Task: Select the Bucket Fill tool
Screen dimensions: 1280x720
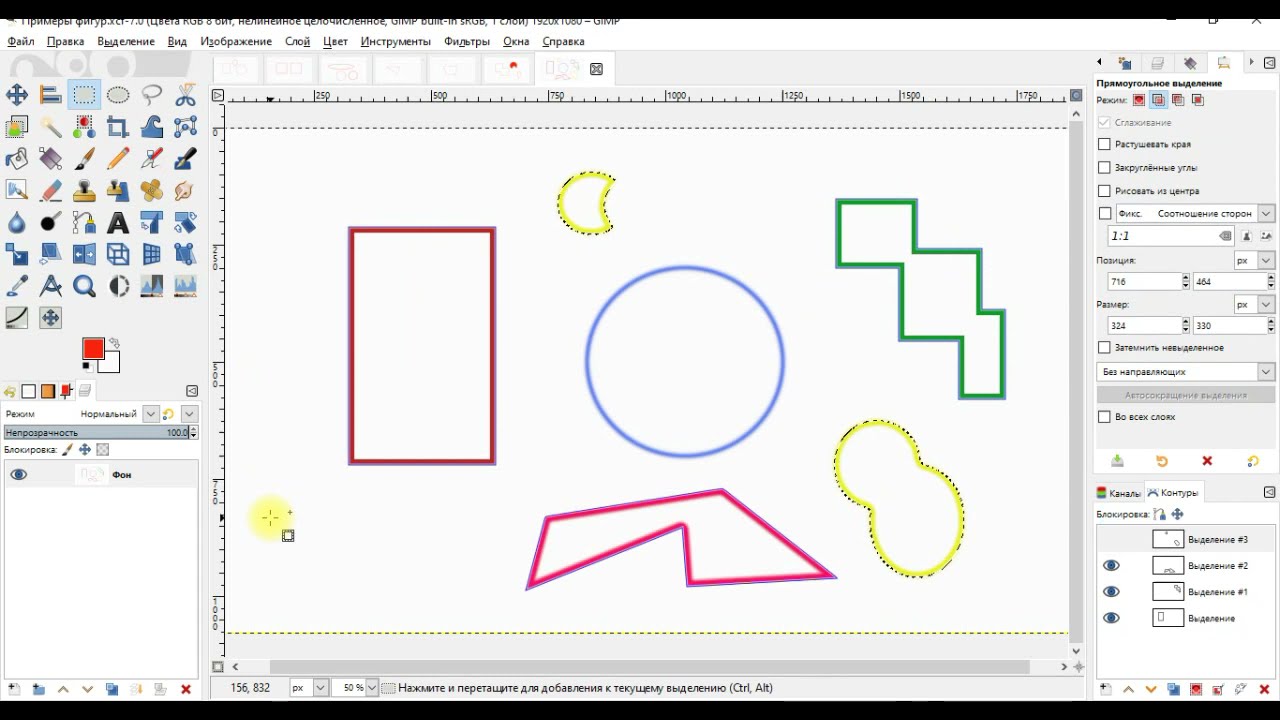Action: (16, 158)
